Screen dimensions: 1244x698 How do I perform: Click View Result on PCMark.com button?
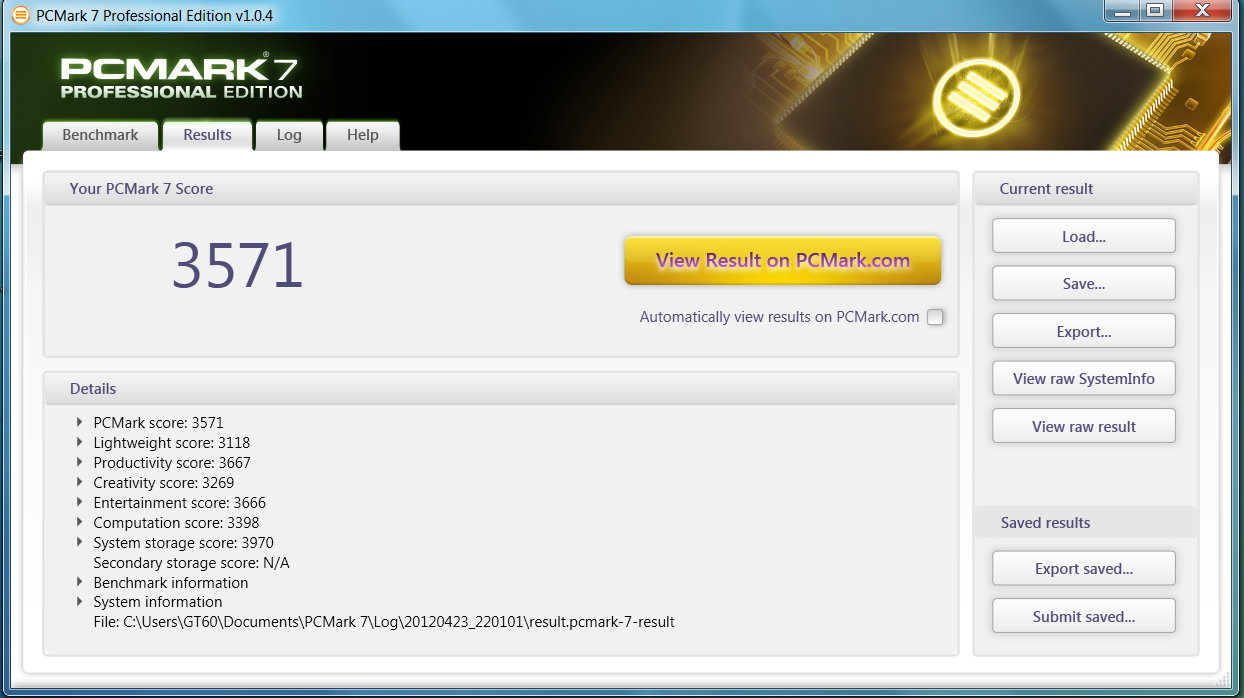tap(783, 261)
